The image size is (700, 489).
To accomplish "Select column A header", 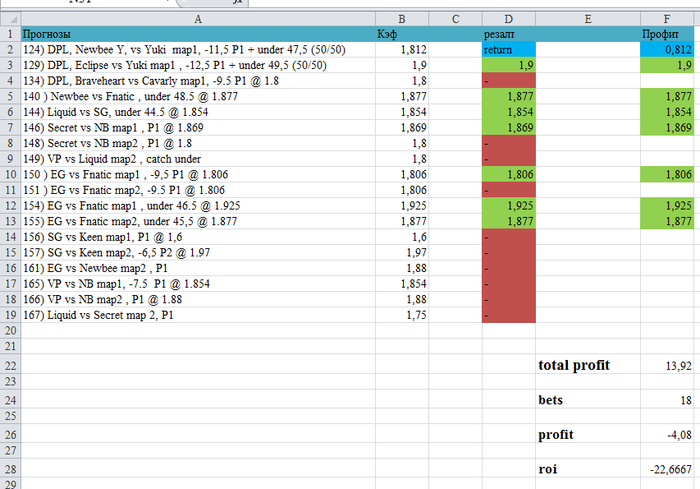I will (x=198, y=19).
